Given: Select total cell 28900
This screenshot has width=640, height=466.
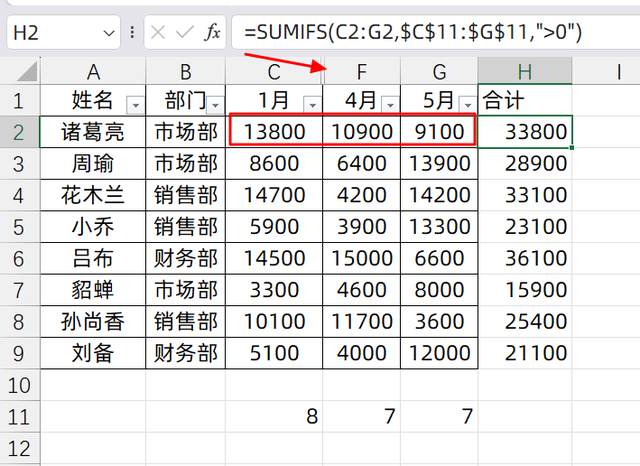Looking at the screenshot, I should pos(525,163).
